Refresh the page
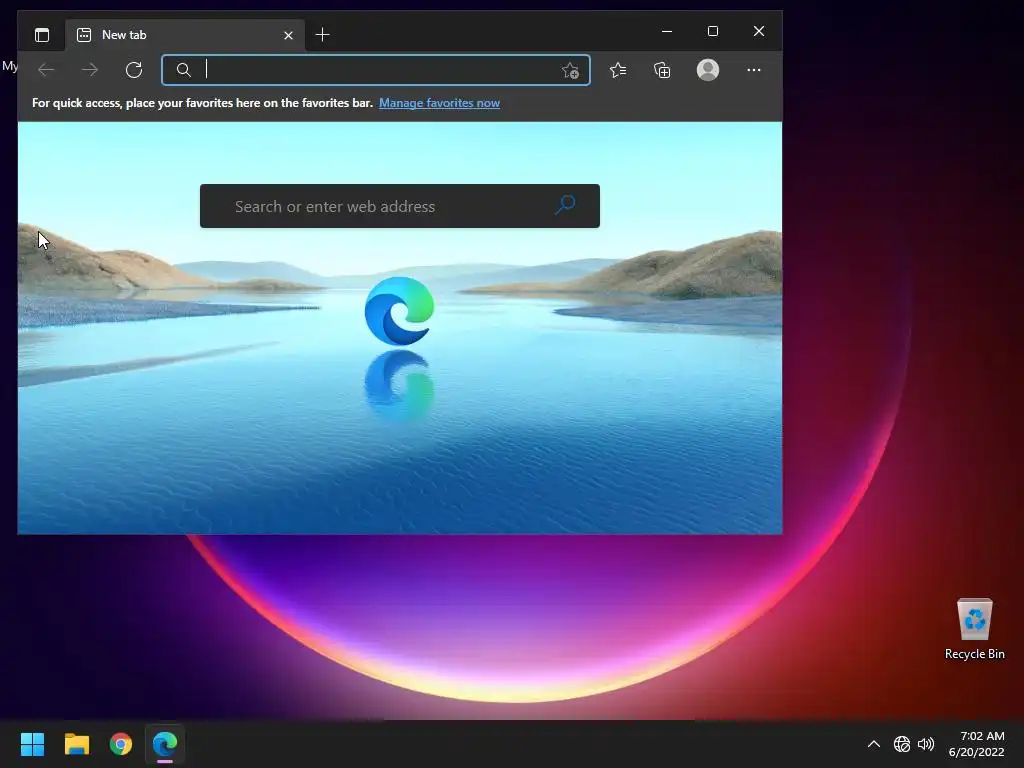Viewport: 1024px width, 768px height. tap(134, 70)
